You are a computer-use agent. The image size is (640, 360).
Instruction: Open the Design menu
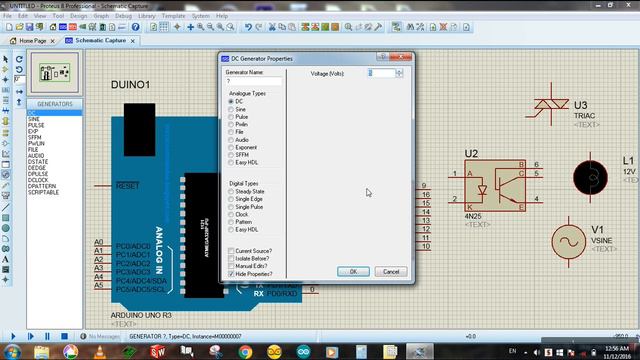pyautogui.click(x=78, y=16)
